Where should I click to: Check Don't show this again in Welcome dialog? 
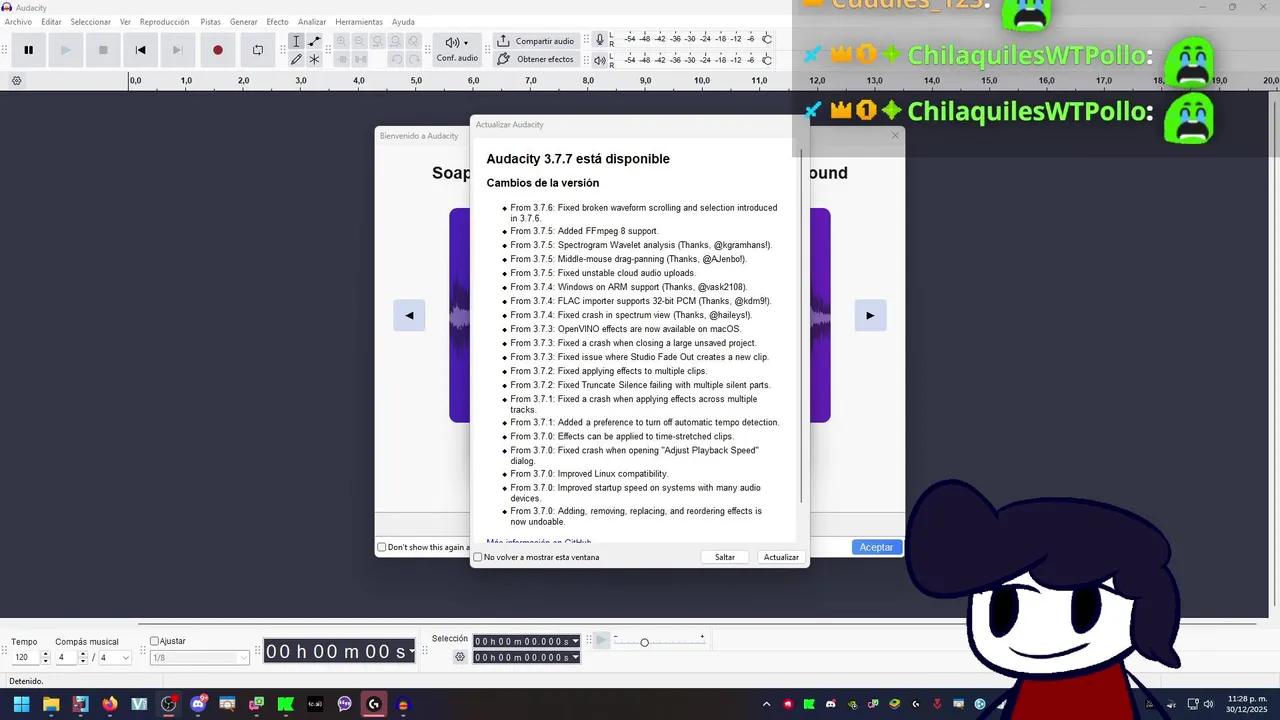click(x=381, y=547)
